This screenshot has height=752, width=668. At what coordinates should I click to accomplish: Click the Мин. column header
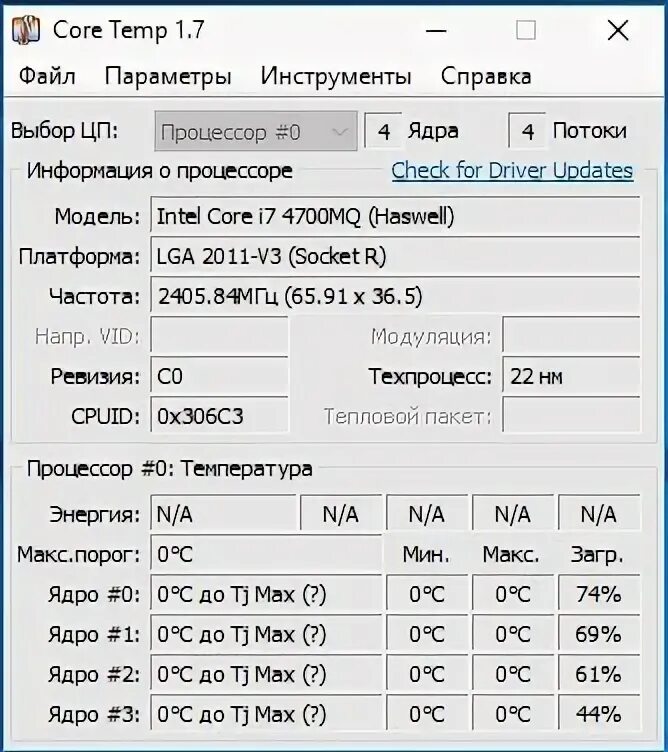point(426,555)
